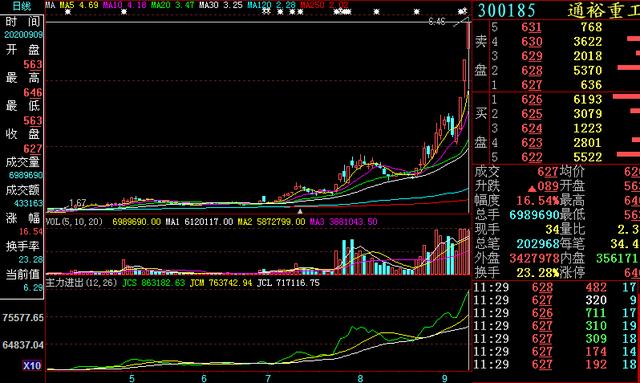
Task: Click the 内盘 label
Action: tap(572, 258)
